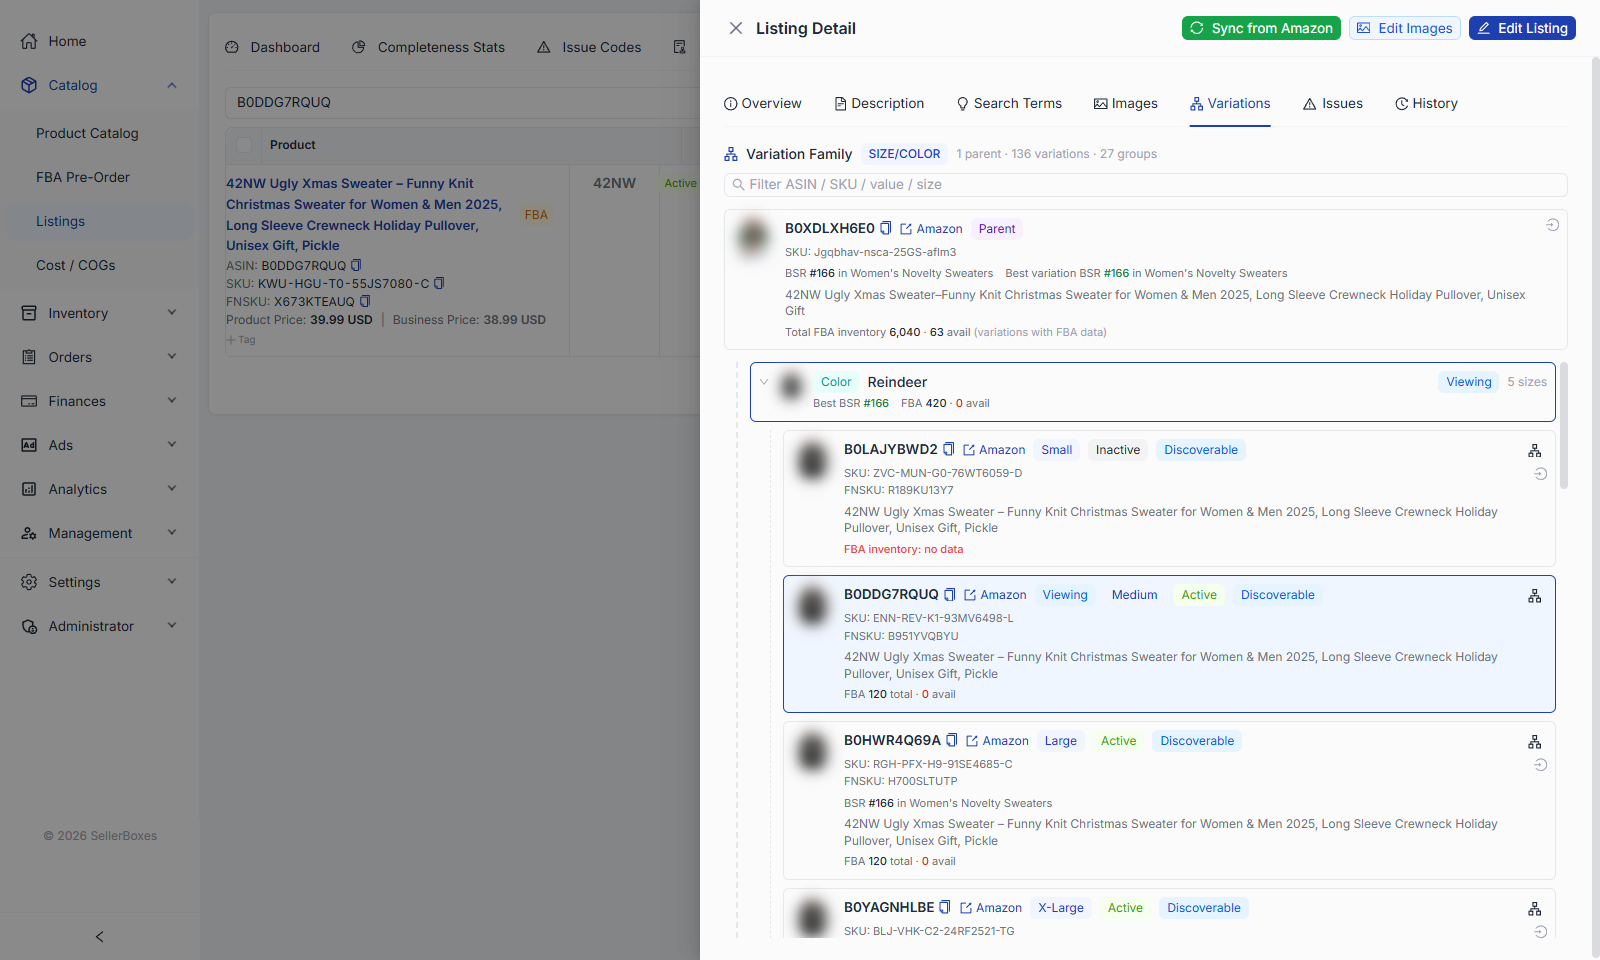This screenshot has width=1600, height=960.
Task: Open parent B0XDLXH6E0 on Amazon
Action: pos(931,229)
